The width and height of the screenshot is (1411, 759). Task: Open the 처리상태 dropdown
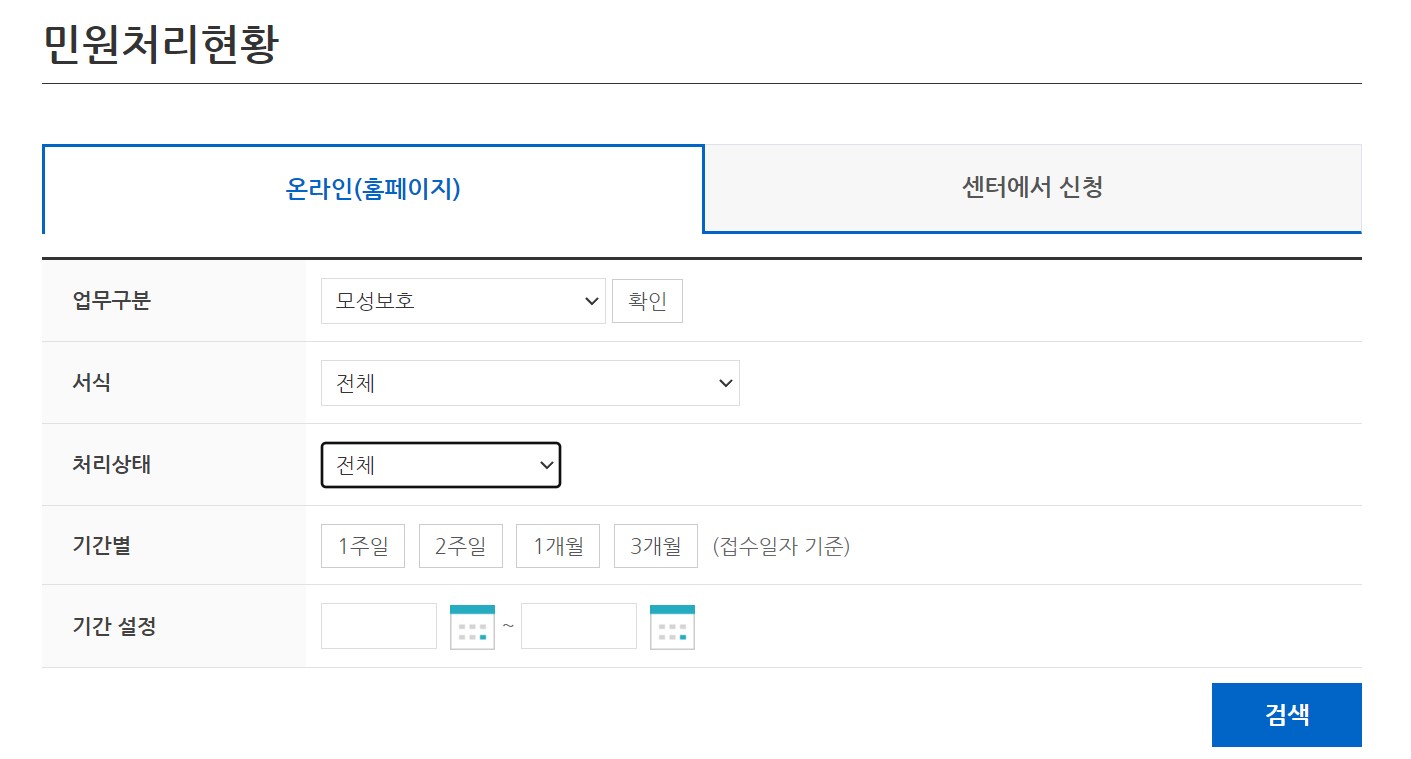[440, 464]
